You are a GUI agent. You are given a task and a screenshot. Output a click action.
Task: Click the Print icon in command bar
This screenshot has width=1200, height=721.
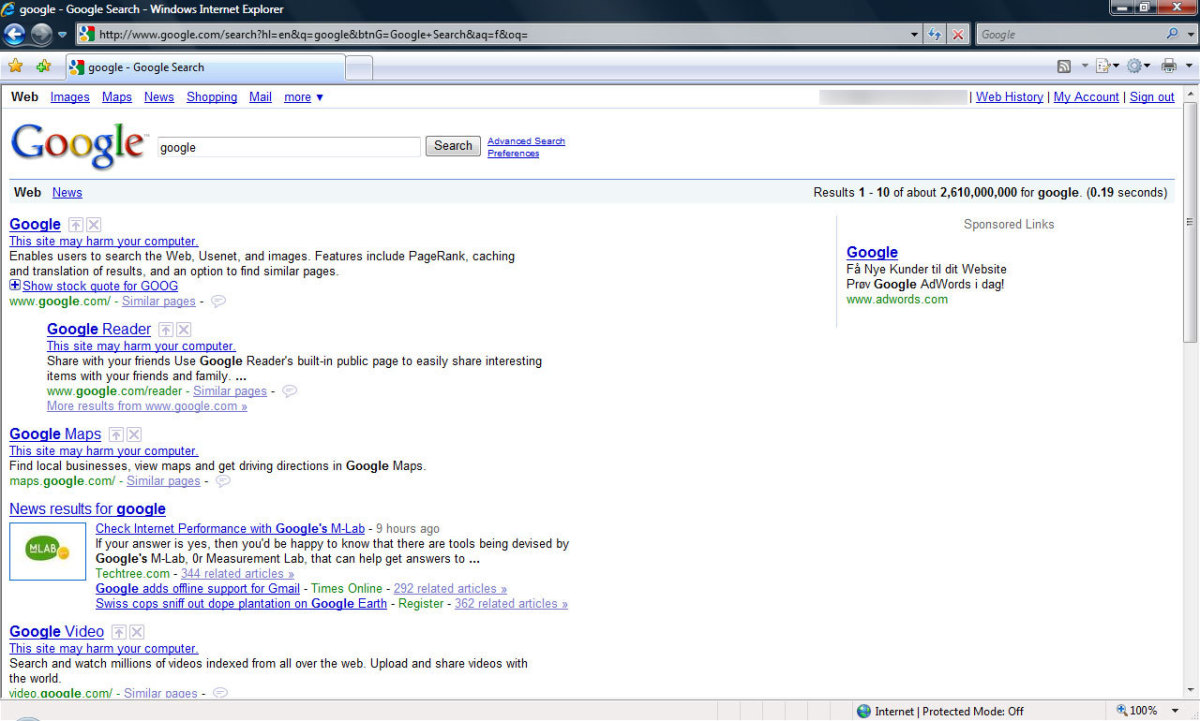[1168, 66]
